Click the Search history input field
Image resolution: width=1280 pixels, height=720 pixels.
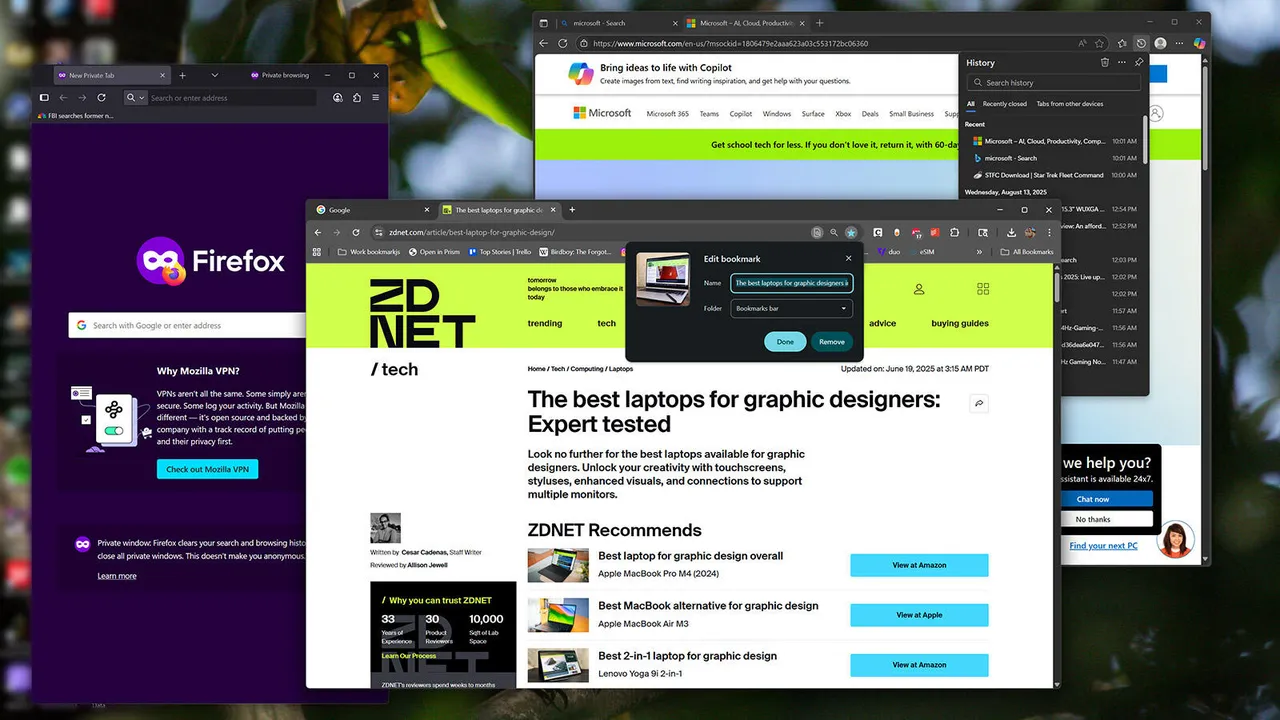(x=1053, y=83)
